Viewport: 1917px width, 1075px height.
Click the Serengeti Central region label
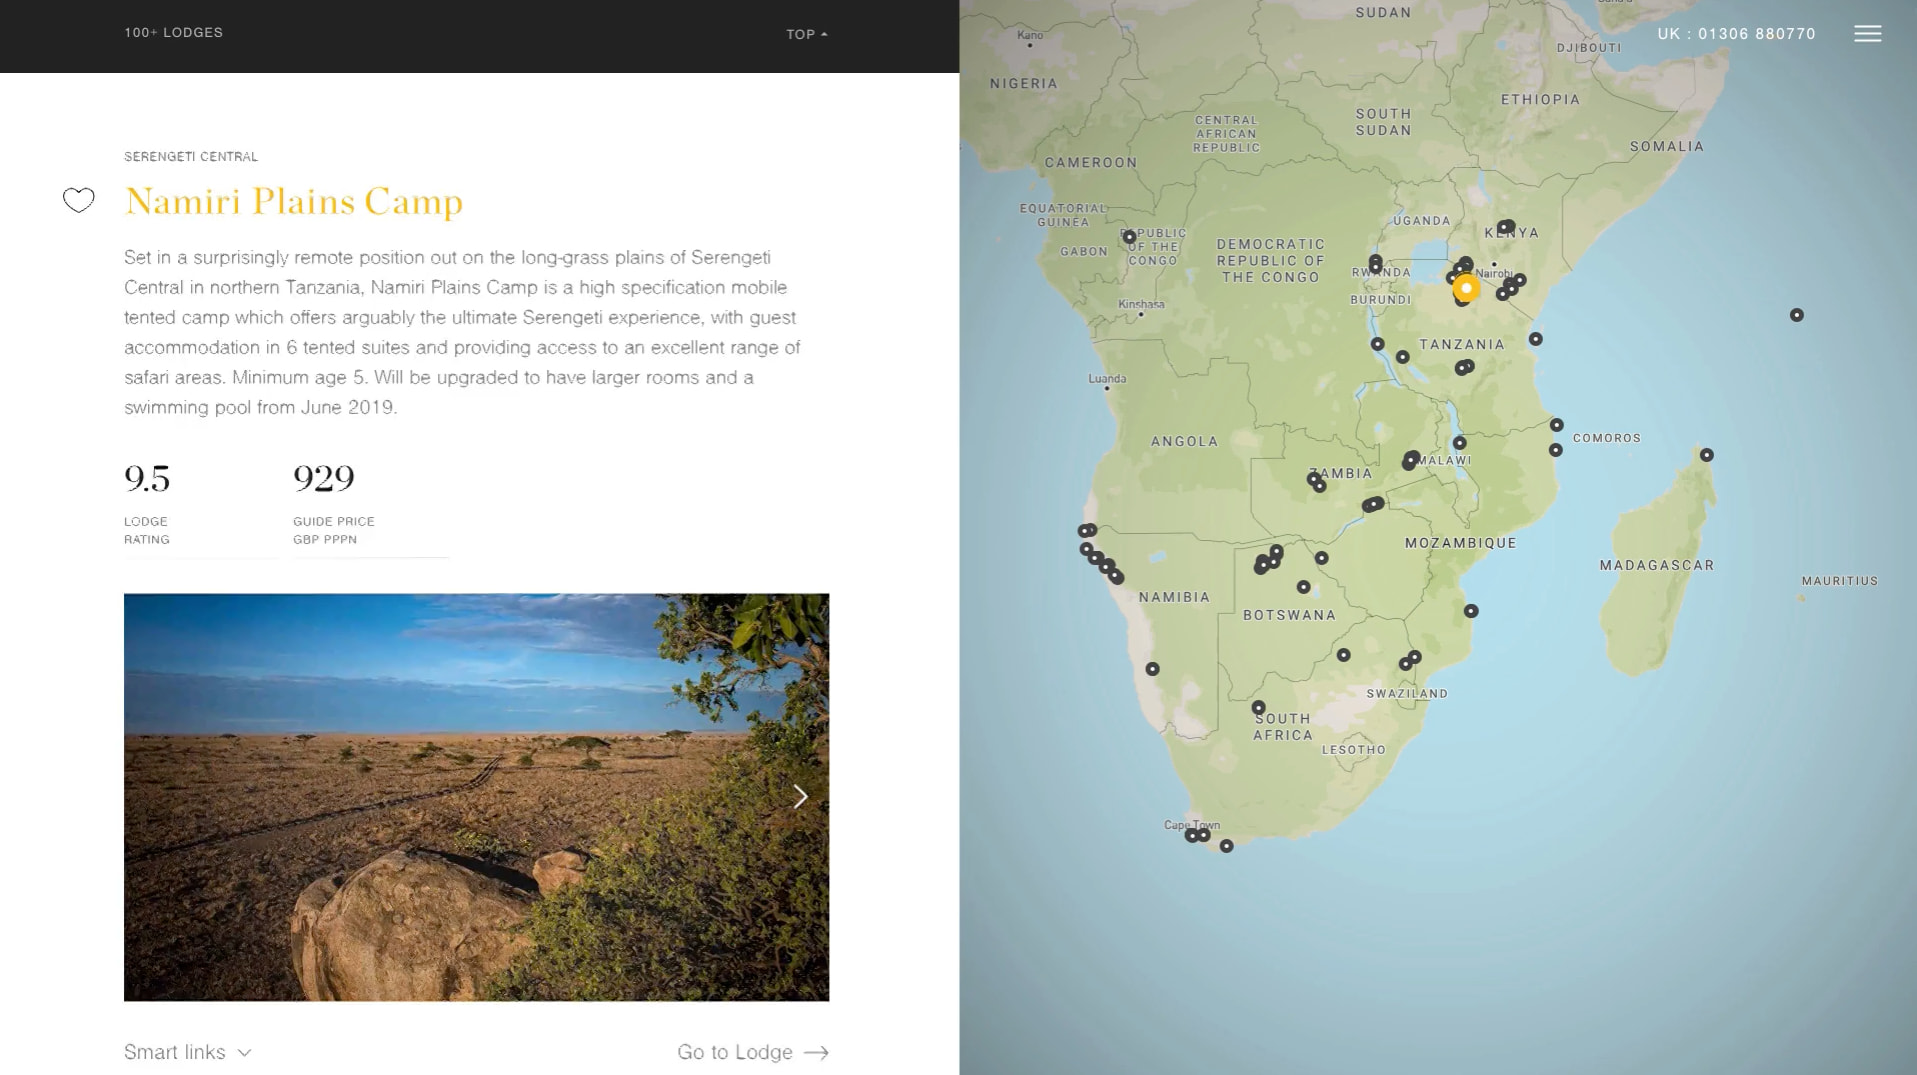click(x=191, y=157)
